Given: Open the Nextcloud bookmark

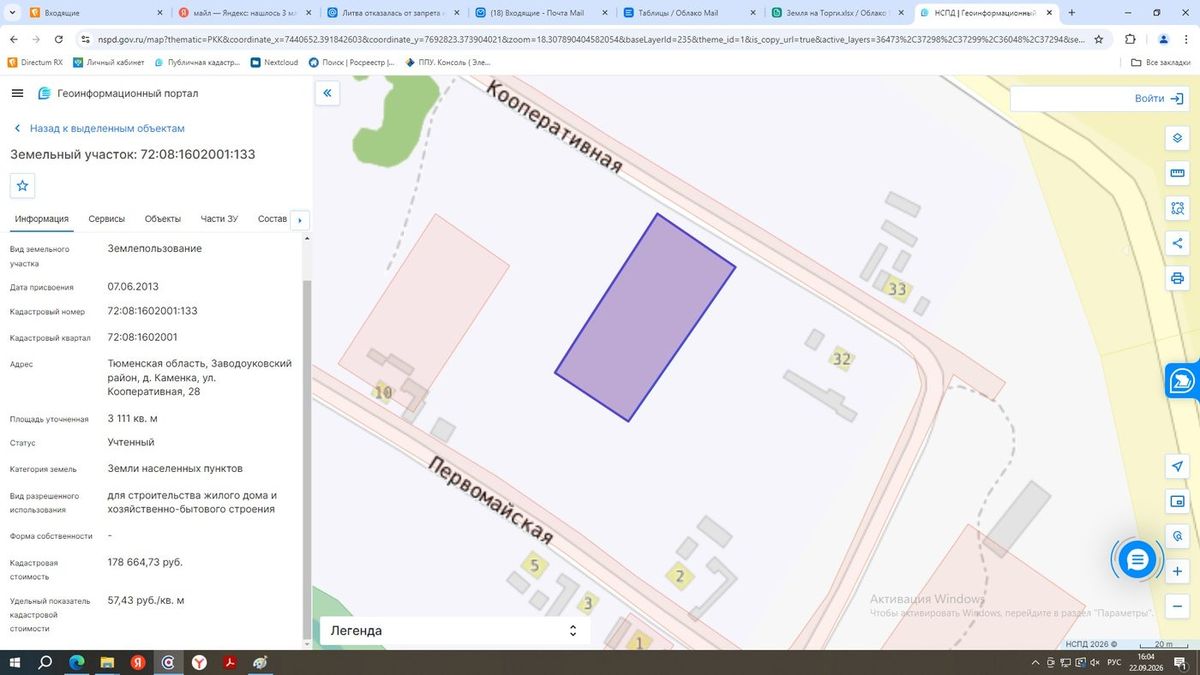Looking at the screenshot, I should click(x=274, y=62).
